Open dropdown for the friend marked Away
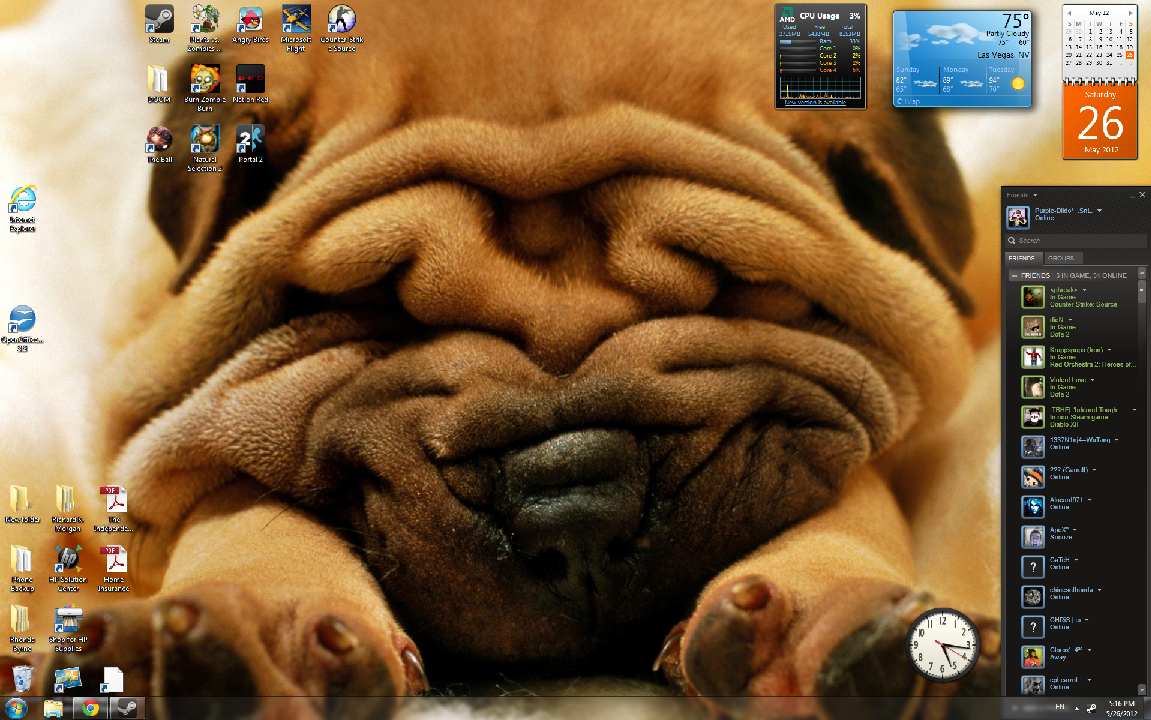This screenshot has height=720, width=1151. tap(1089, 650)
